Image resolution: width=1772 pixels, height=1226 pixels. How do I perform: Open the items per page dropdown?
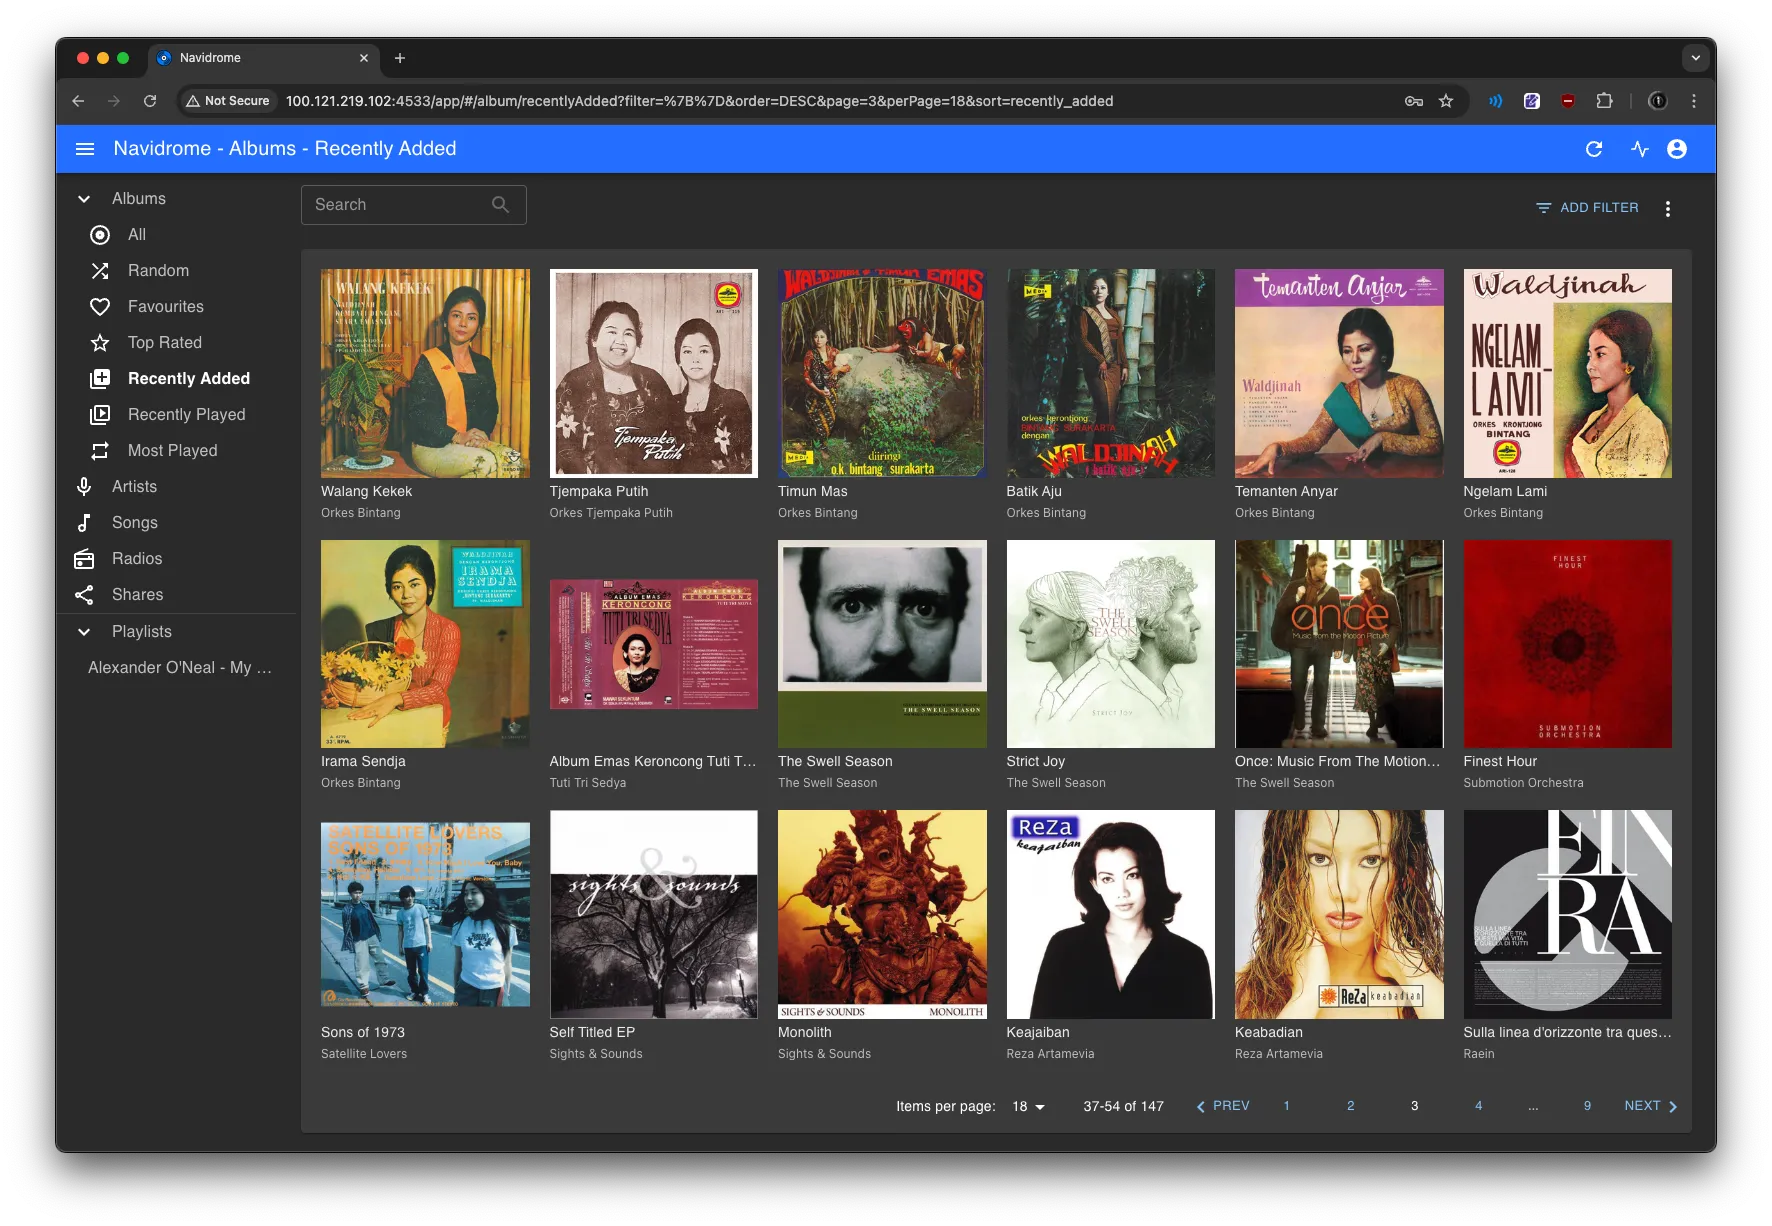click(x=1028, y=1106)
